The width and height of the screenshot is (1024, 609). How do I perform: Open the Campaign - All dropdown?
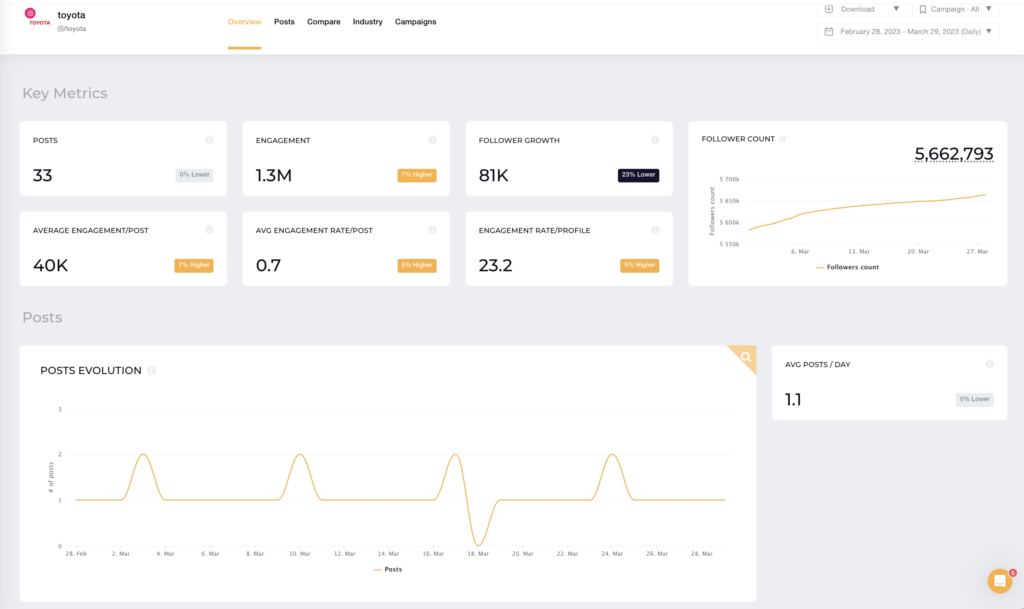point(957,8)
